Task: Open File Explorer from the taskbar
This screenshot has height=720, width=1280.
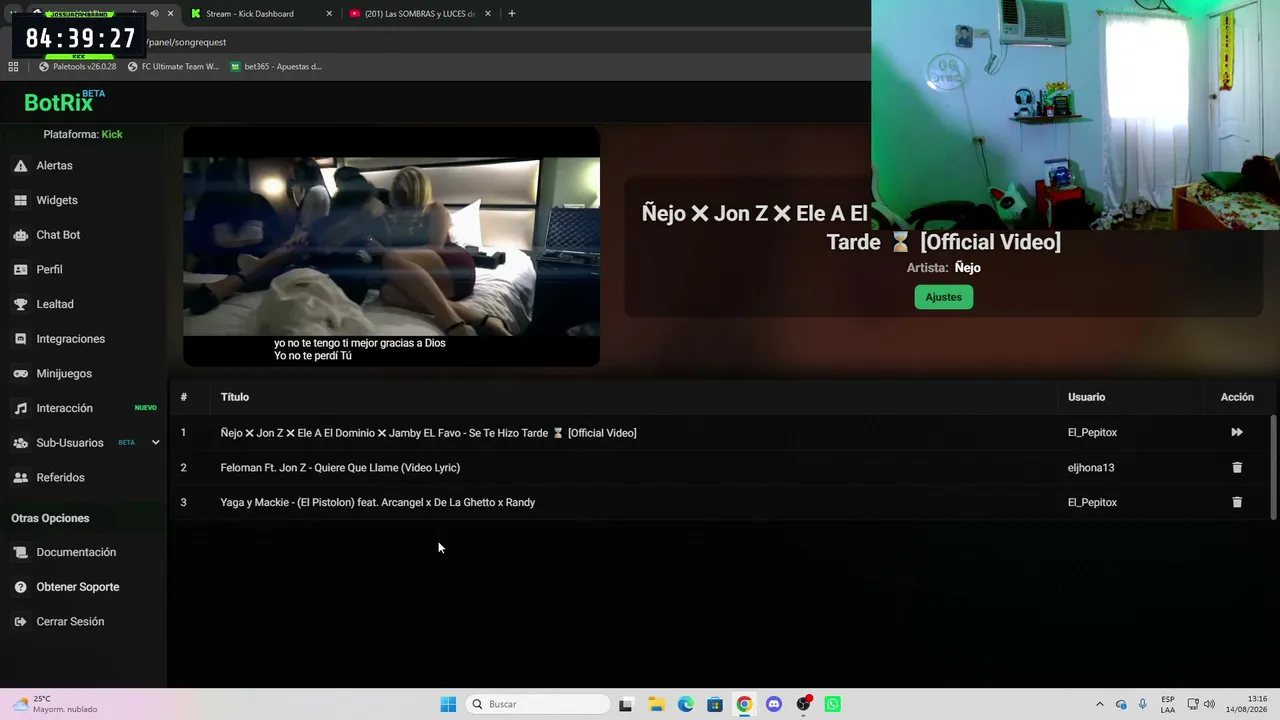Action: [656, 704]
